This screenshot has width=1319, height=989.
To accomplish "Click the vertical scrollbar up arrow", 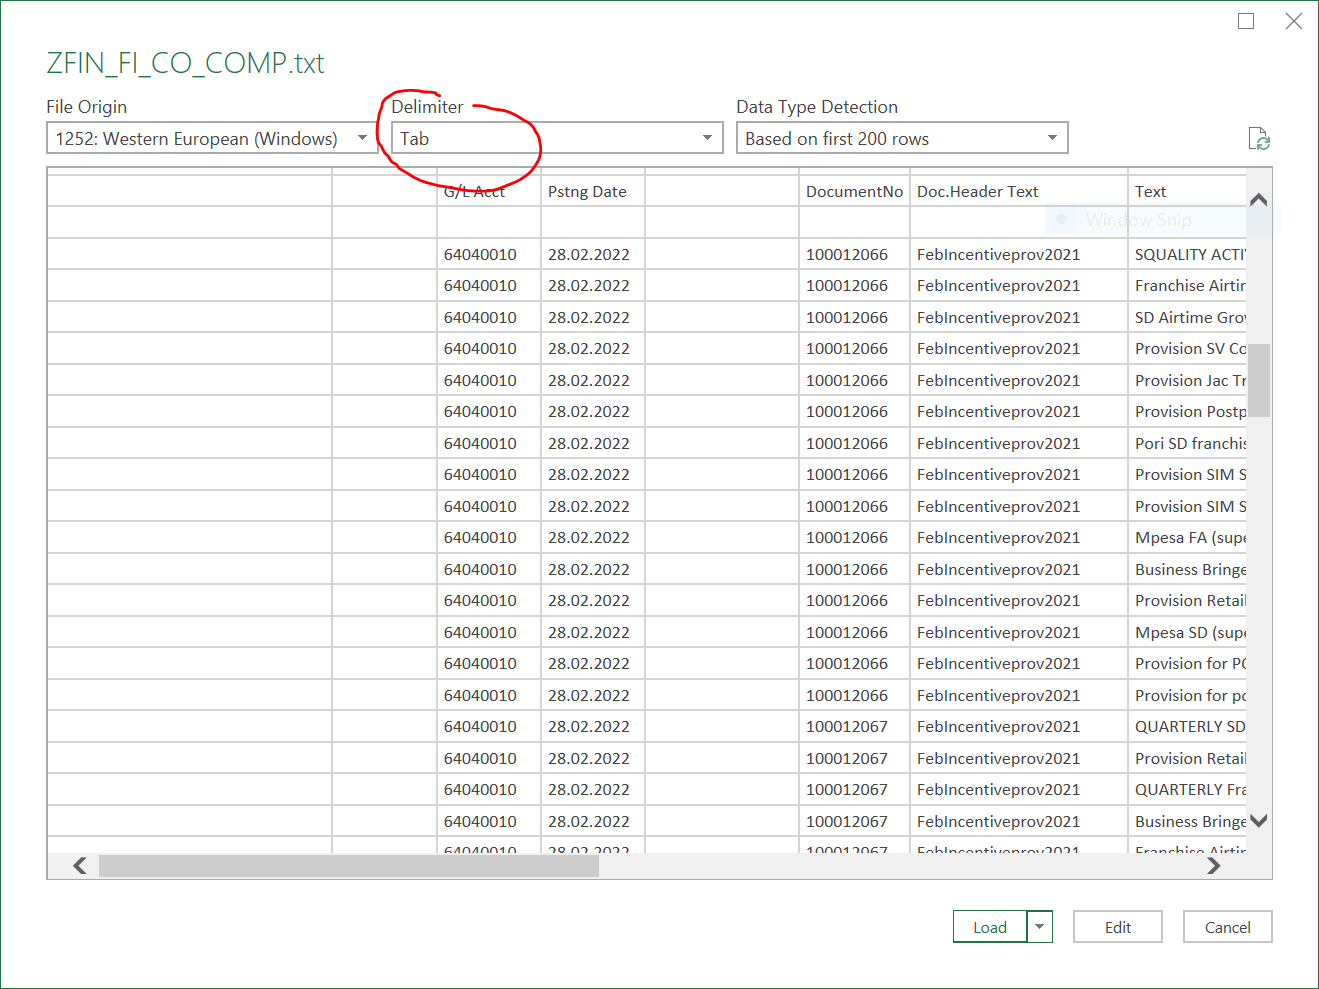I will click(1259, 200).
